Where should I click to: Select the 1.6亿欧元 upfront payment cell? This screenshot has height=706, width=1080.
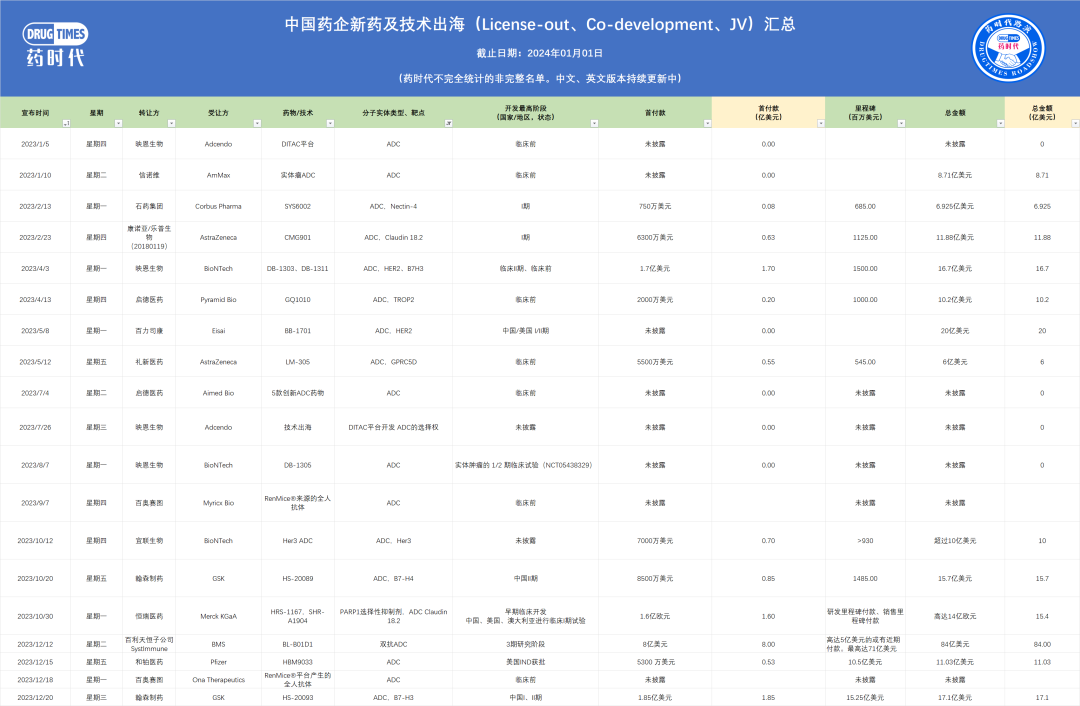(x=655, y=616)
